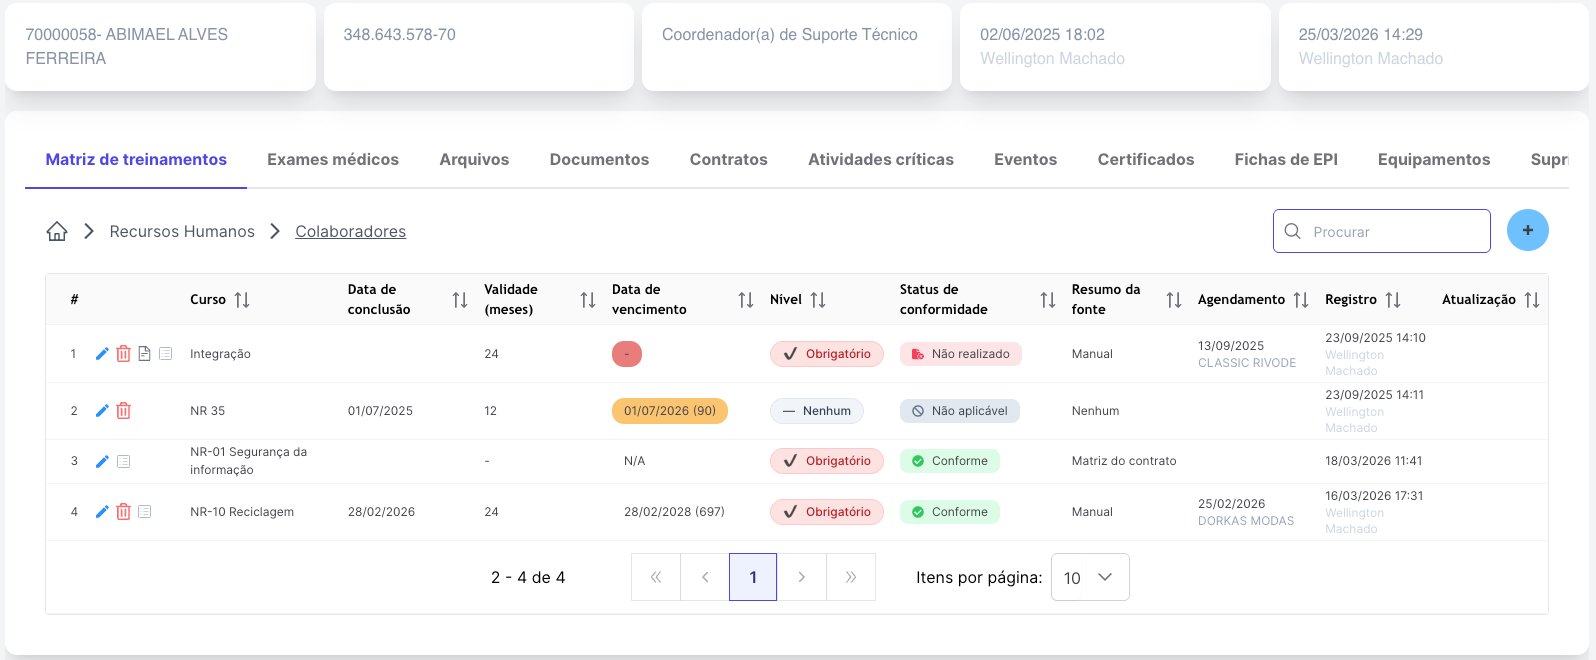Open the Equipamentos tab
The width and height of the screenshot is (1596, 660).
[x=1434, y=159]
